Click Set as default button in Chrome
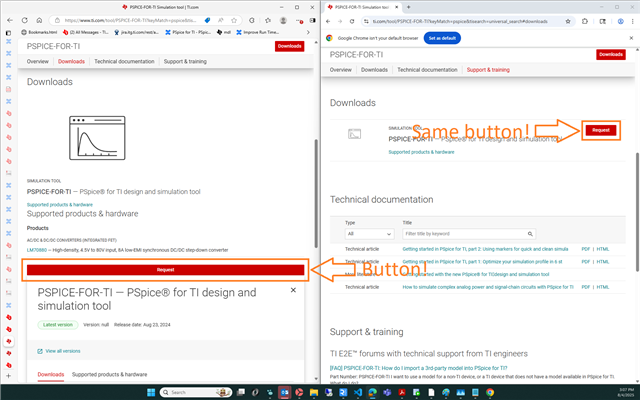The height and width of the screenshot is (400, 640). (442, 38)
